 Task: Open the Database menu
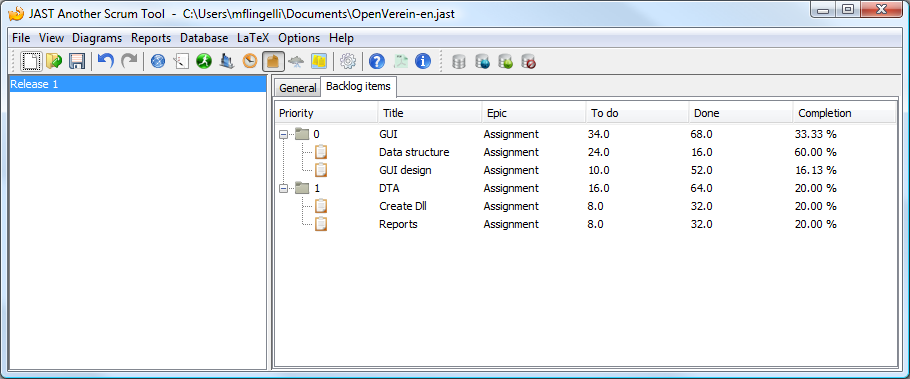(x=204, y=38)
